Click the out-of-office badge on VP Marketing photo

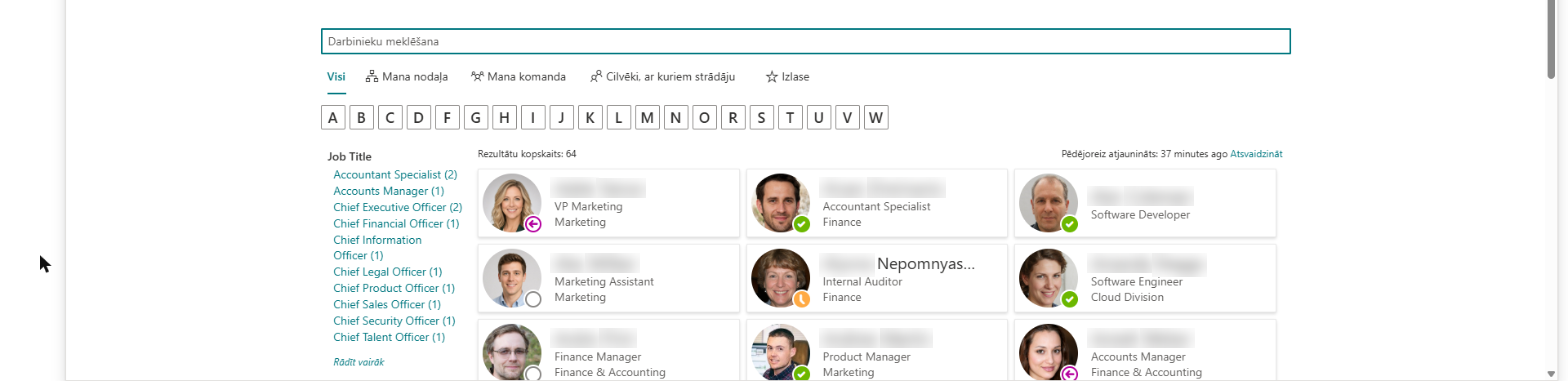click(x=533, y=224)
